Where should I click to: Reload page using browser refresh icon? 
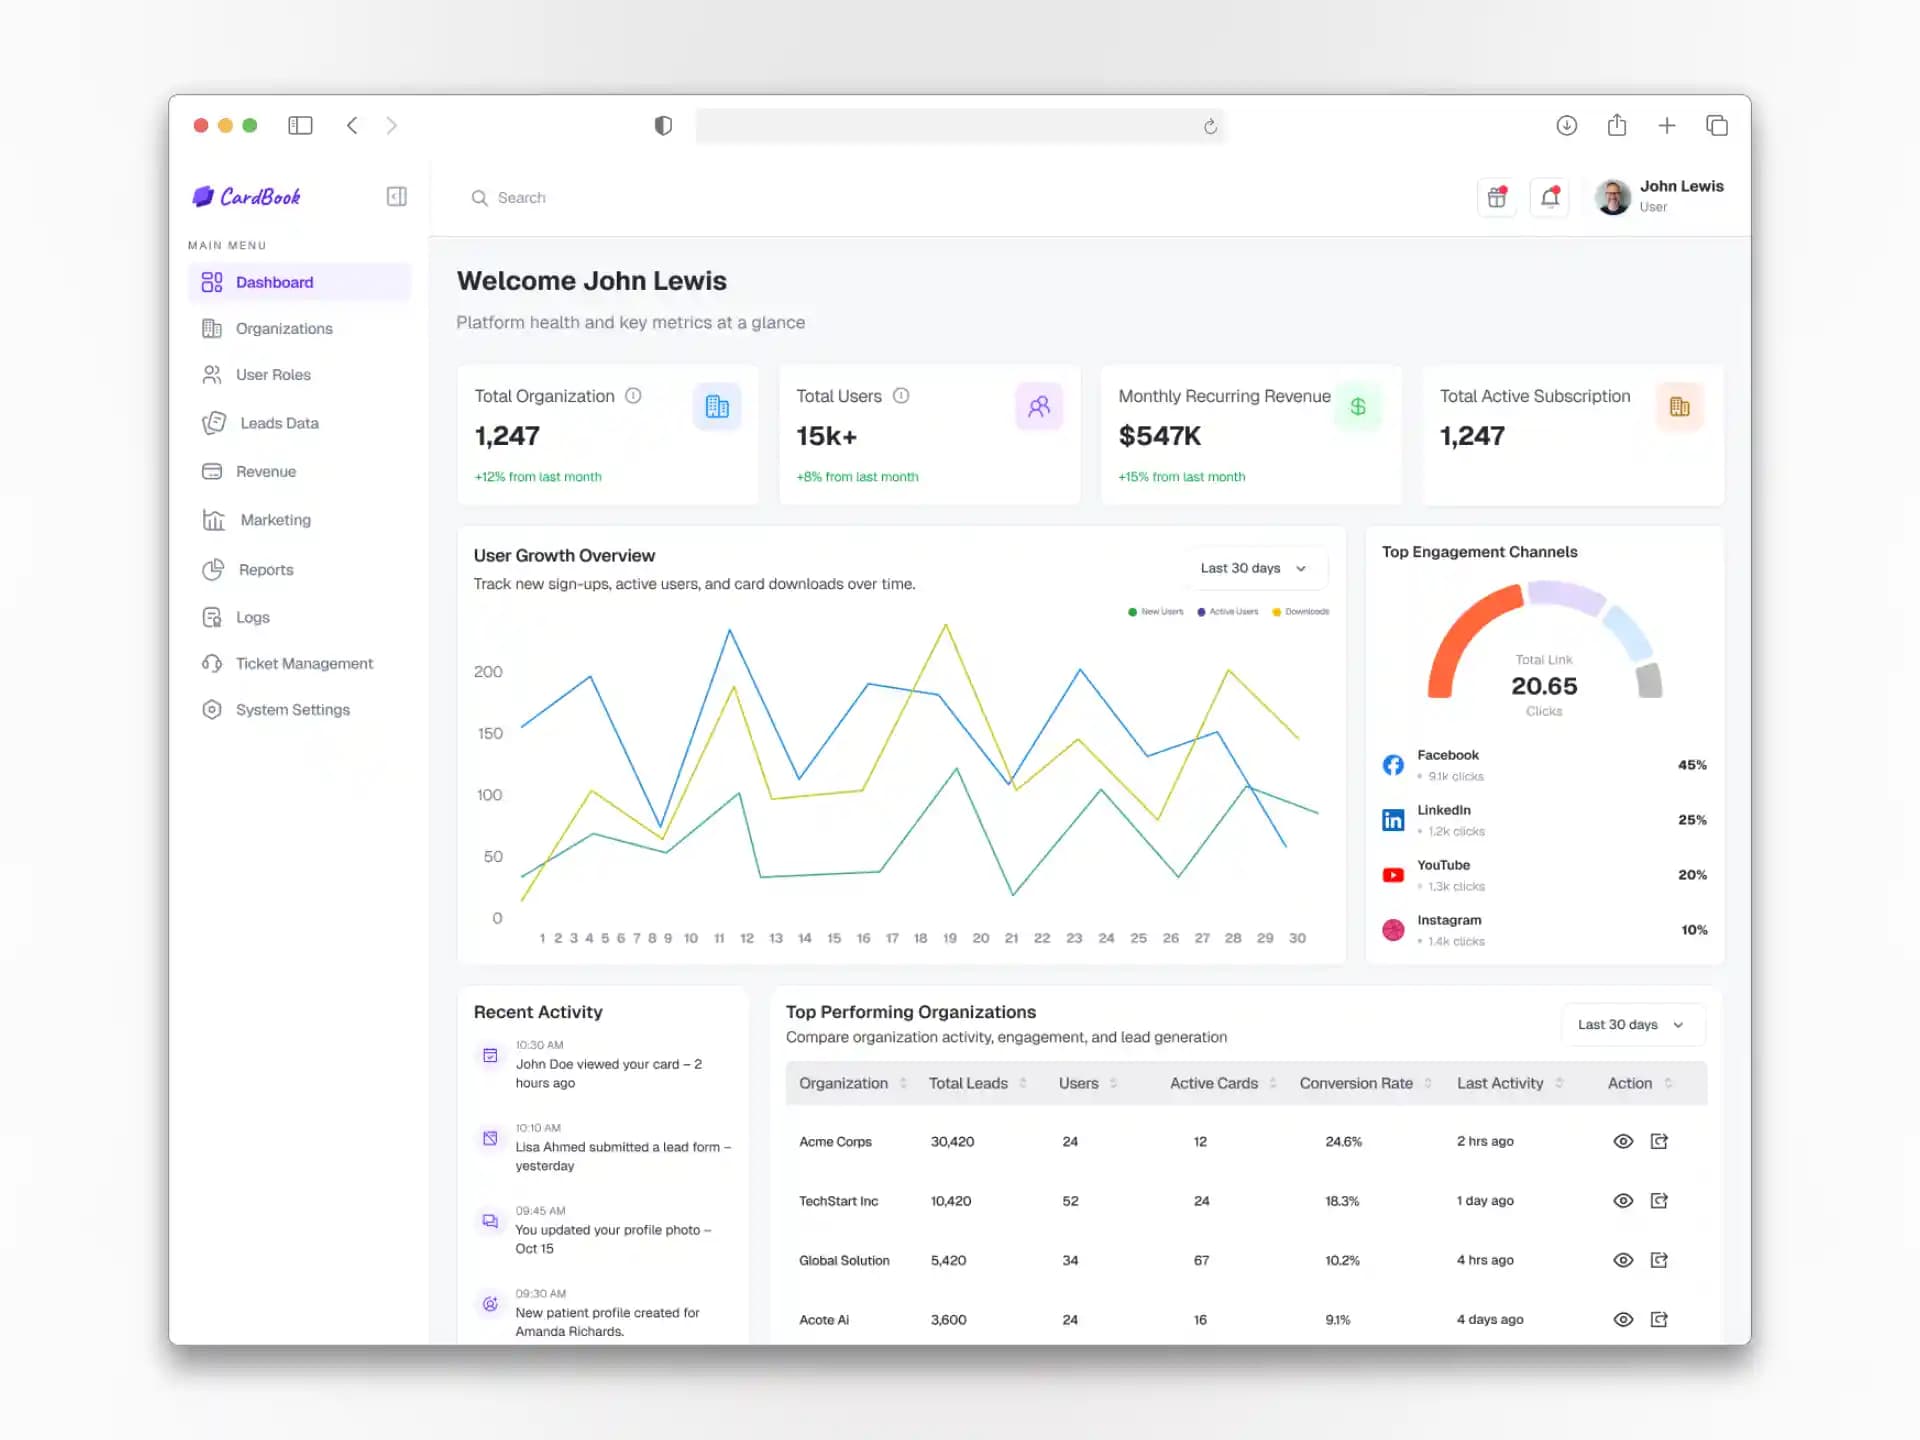click(x=1210, y=126)
